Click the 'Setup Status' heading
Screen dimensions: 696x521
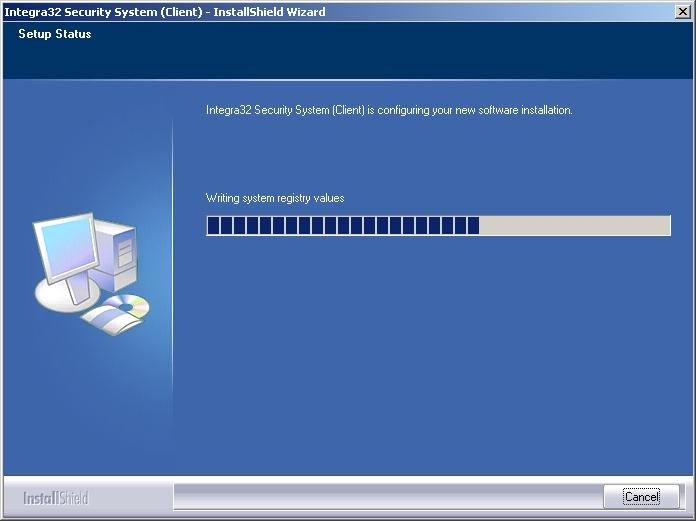pos(55,34)
